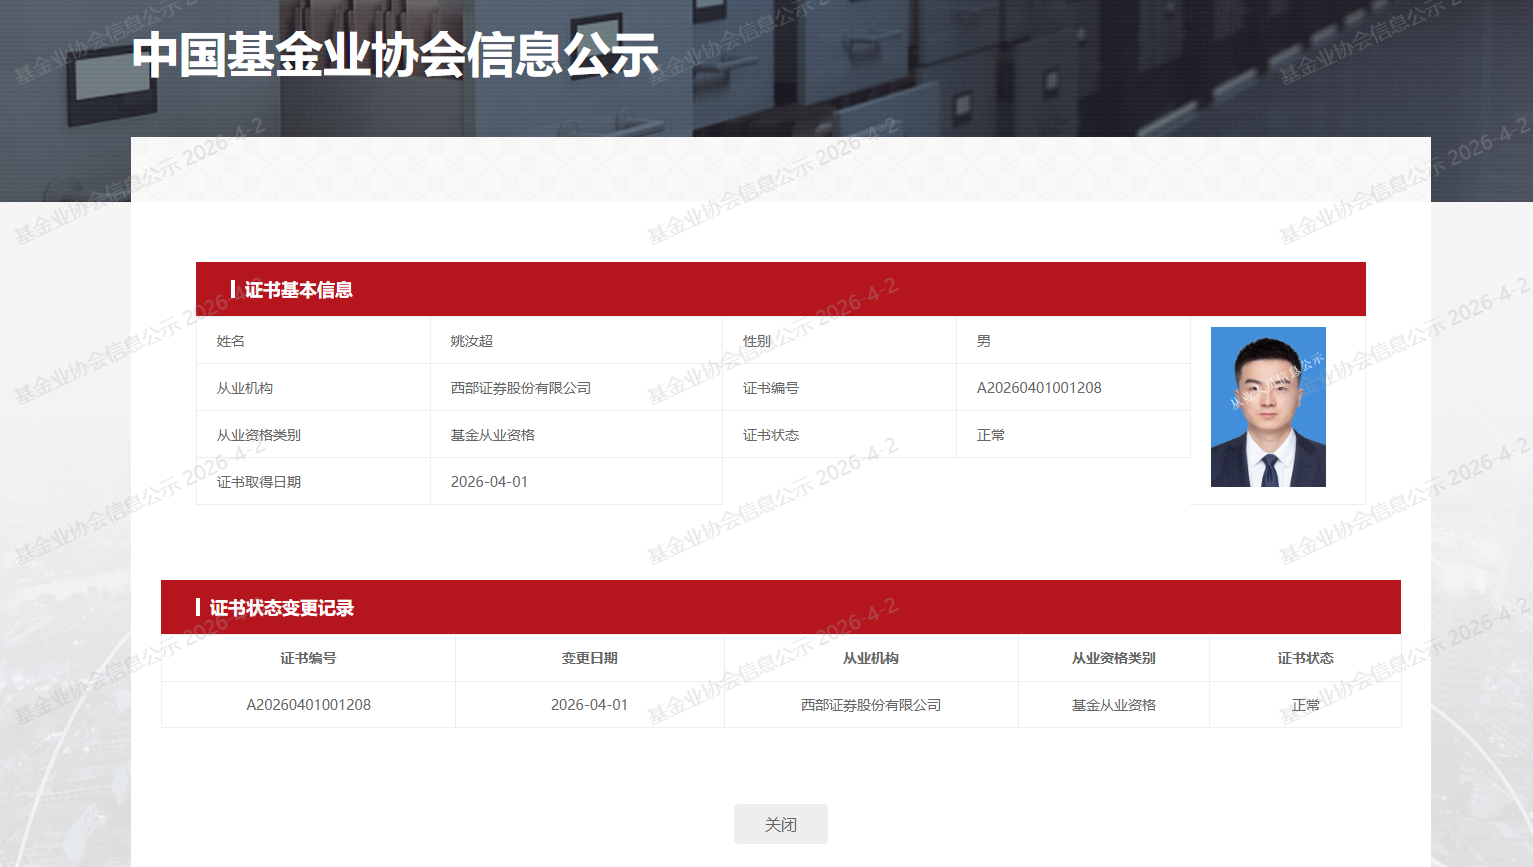
Task: Select the 证书状态变更记录 section header
Action: [x=281, y=608]
